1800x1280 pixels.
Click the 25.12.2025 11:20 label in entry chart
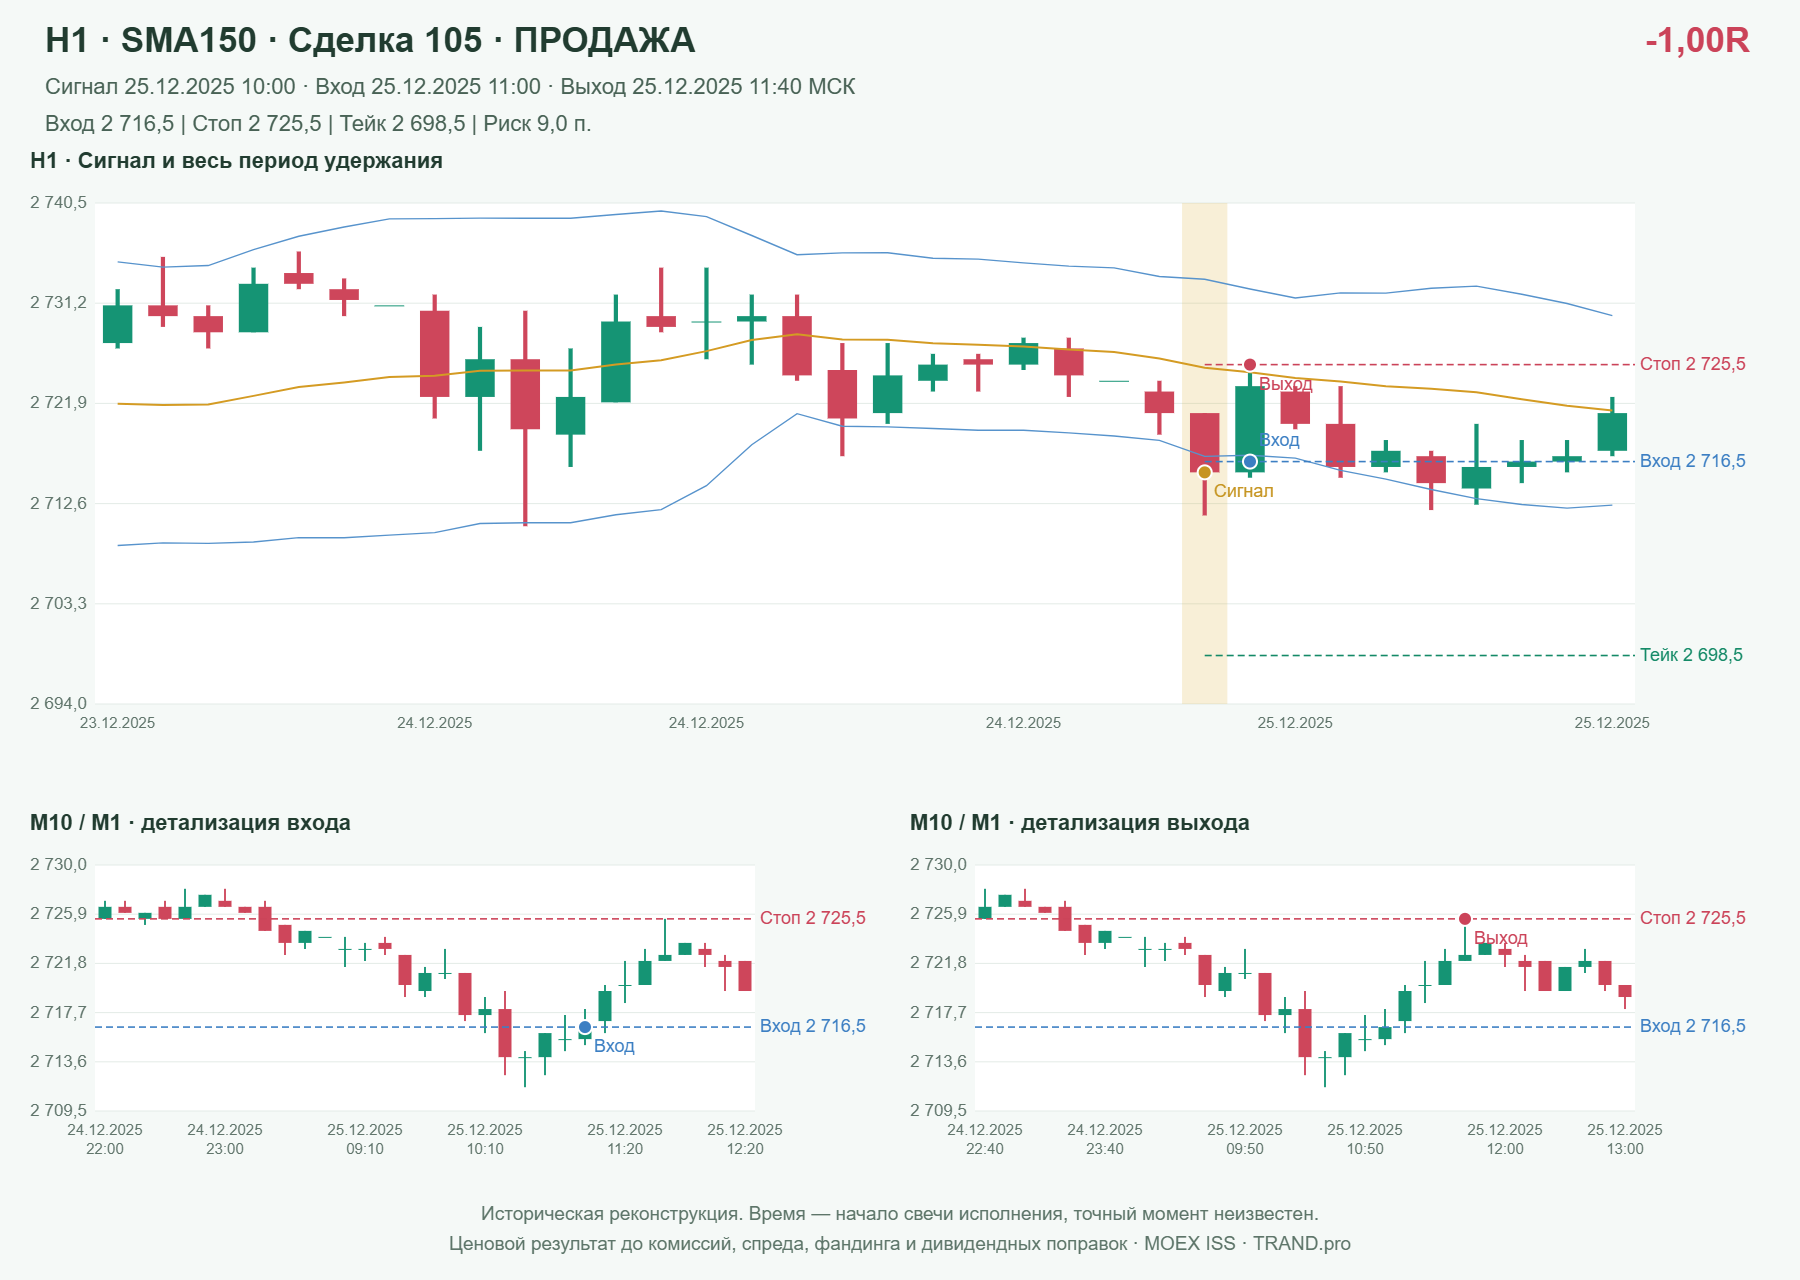625,1139
